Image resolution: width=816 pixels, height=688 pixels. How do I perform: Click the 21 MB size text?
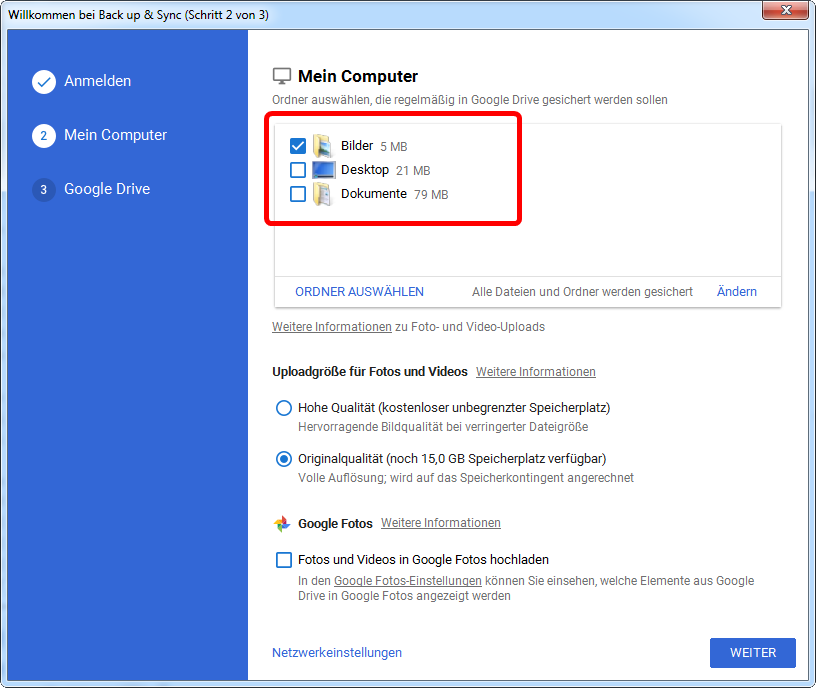click(413, 171)
